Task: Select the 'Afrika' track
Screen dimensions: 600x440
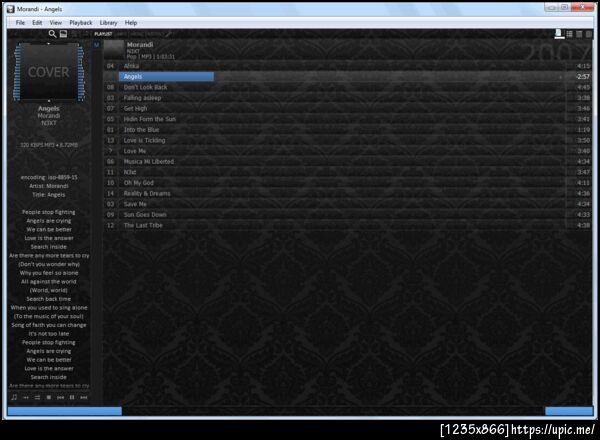Action: tap(346, 66)
